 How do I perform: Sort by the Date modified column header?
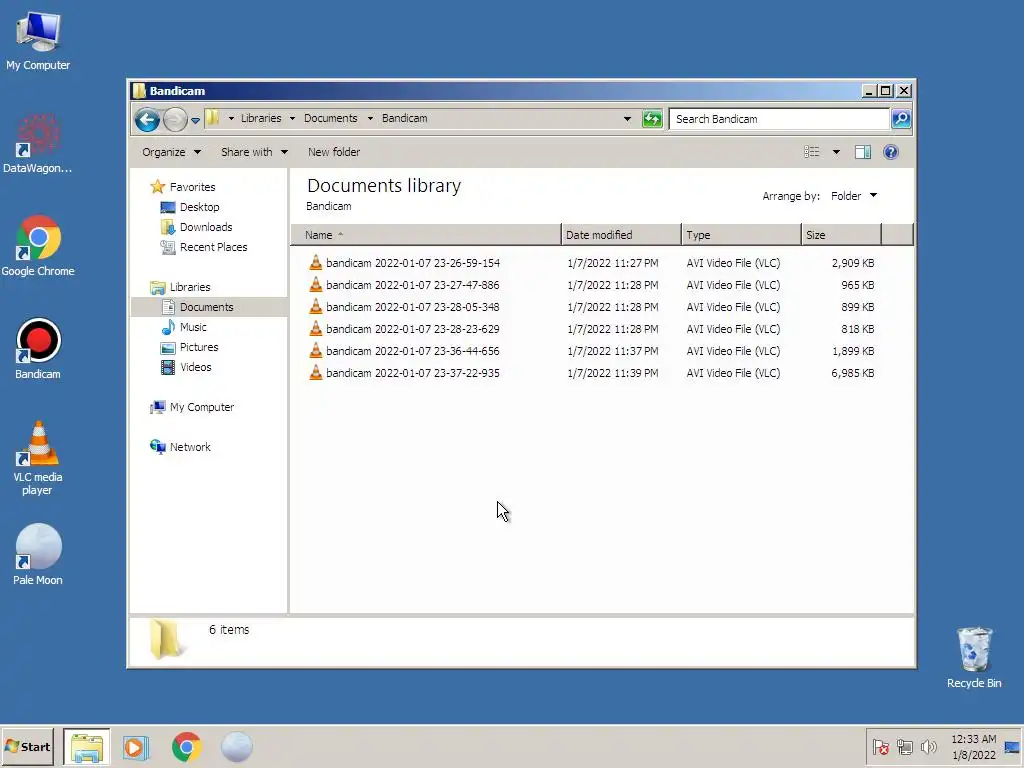621,235
